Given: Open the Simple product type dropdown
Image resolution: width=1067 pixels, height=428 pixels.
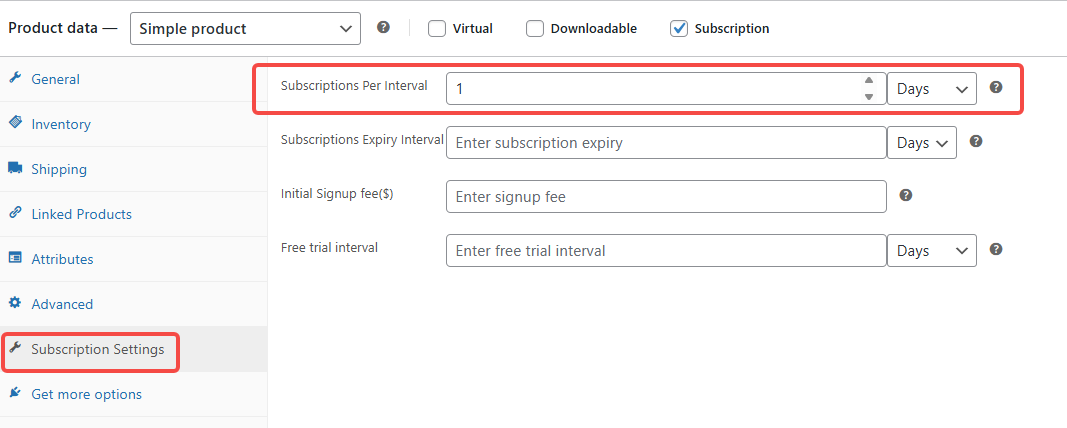Looking at the screenshot, I should (x=245, y=29).
